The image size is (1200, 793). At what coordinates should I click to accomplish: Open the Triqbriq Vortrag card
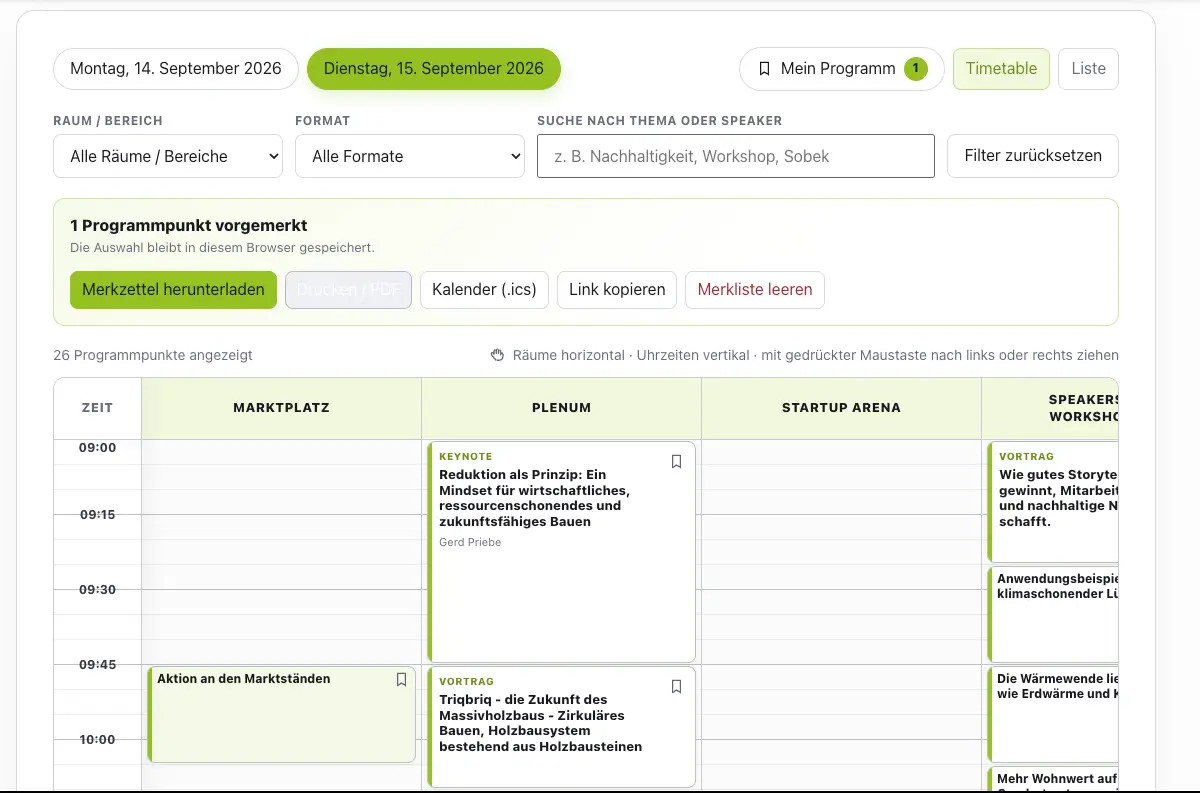(x=561, y=727)
